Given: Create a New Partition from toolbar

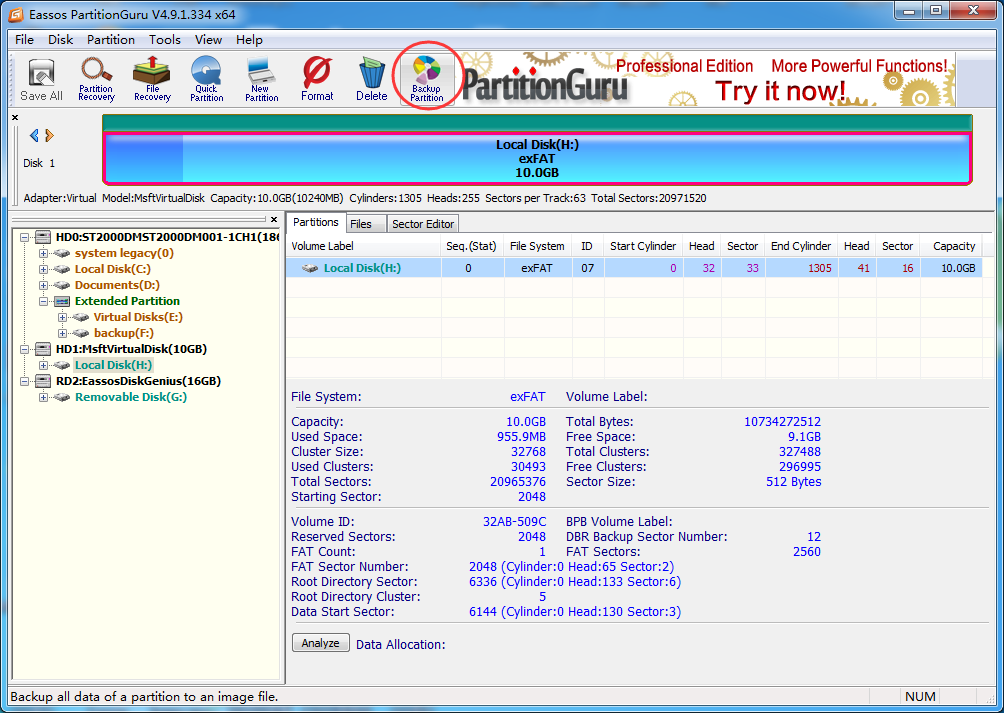Looking at the screenshot, I should tap(261, 79).
